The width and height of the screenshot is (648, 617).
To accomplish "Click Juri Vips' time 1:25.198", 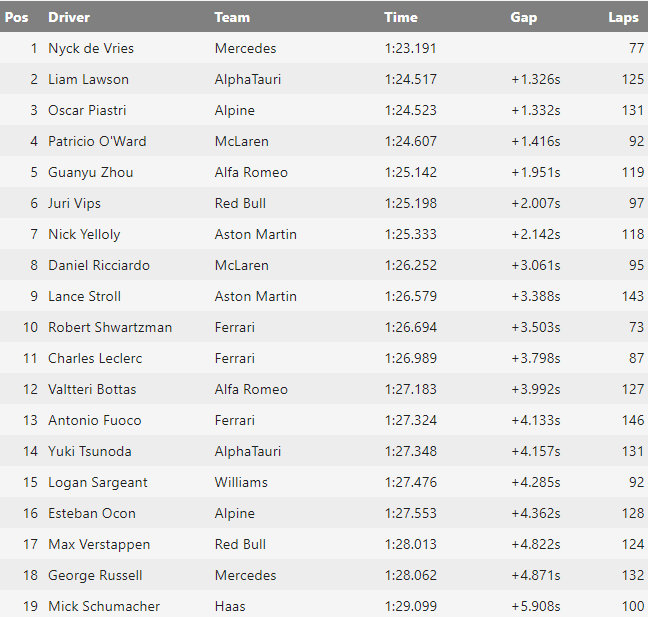I will [x=410, y=203].
